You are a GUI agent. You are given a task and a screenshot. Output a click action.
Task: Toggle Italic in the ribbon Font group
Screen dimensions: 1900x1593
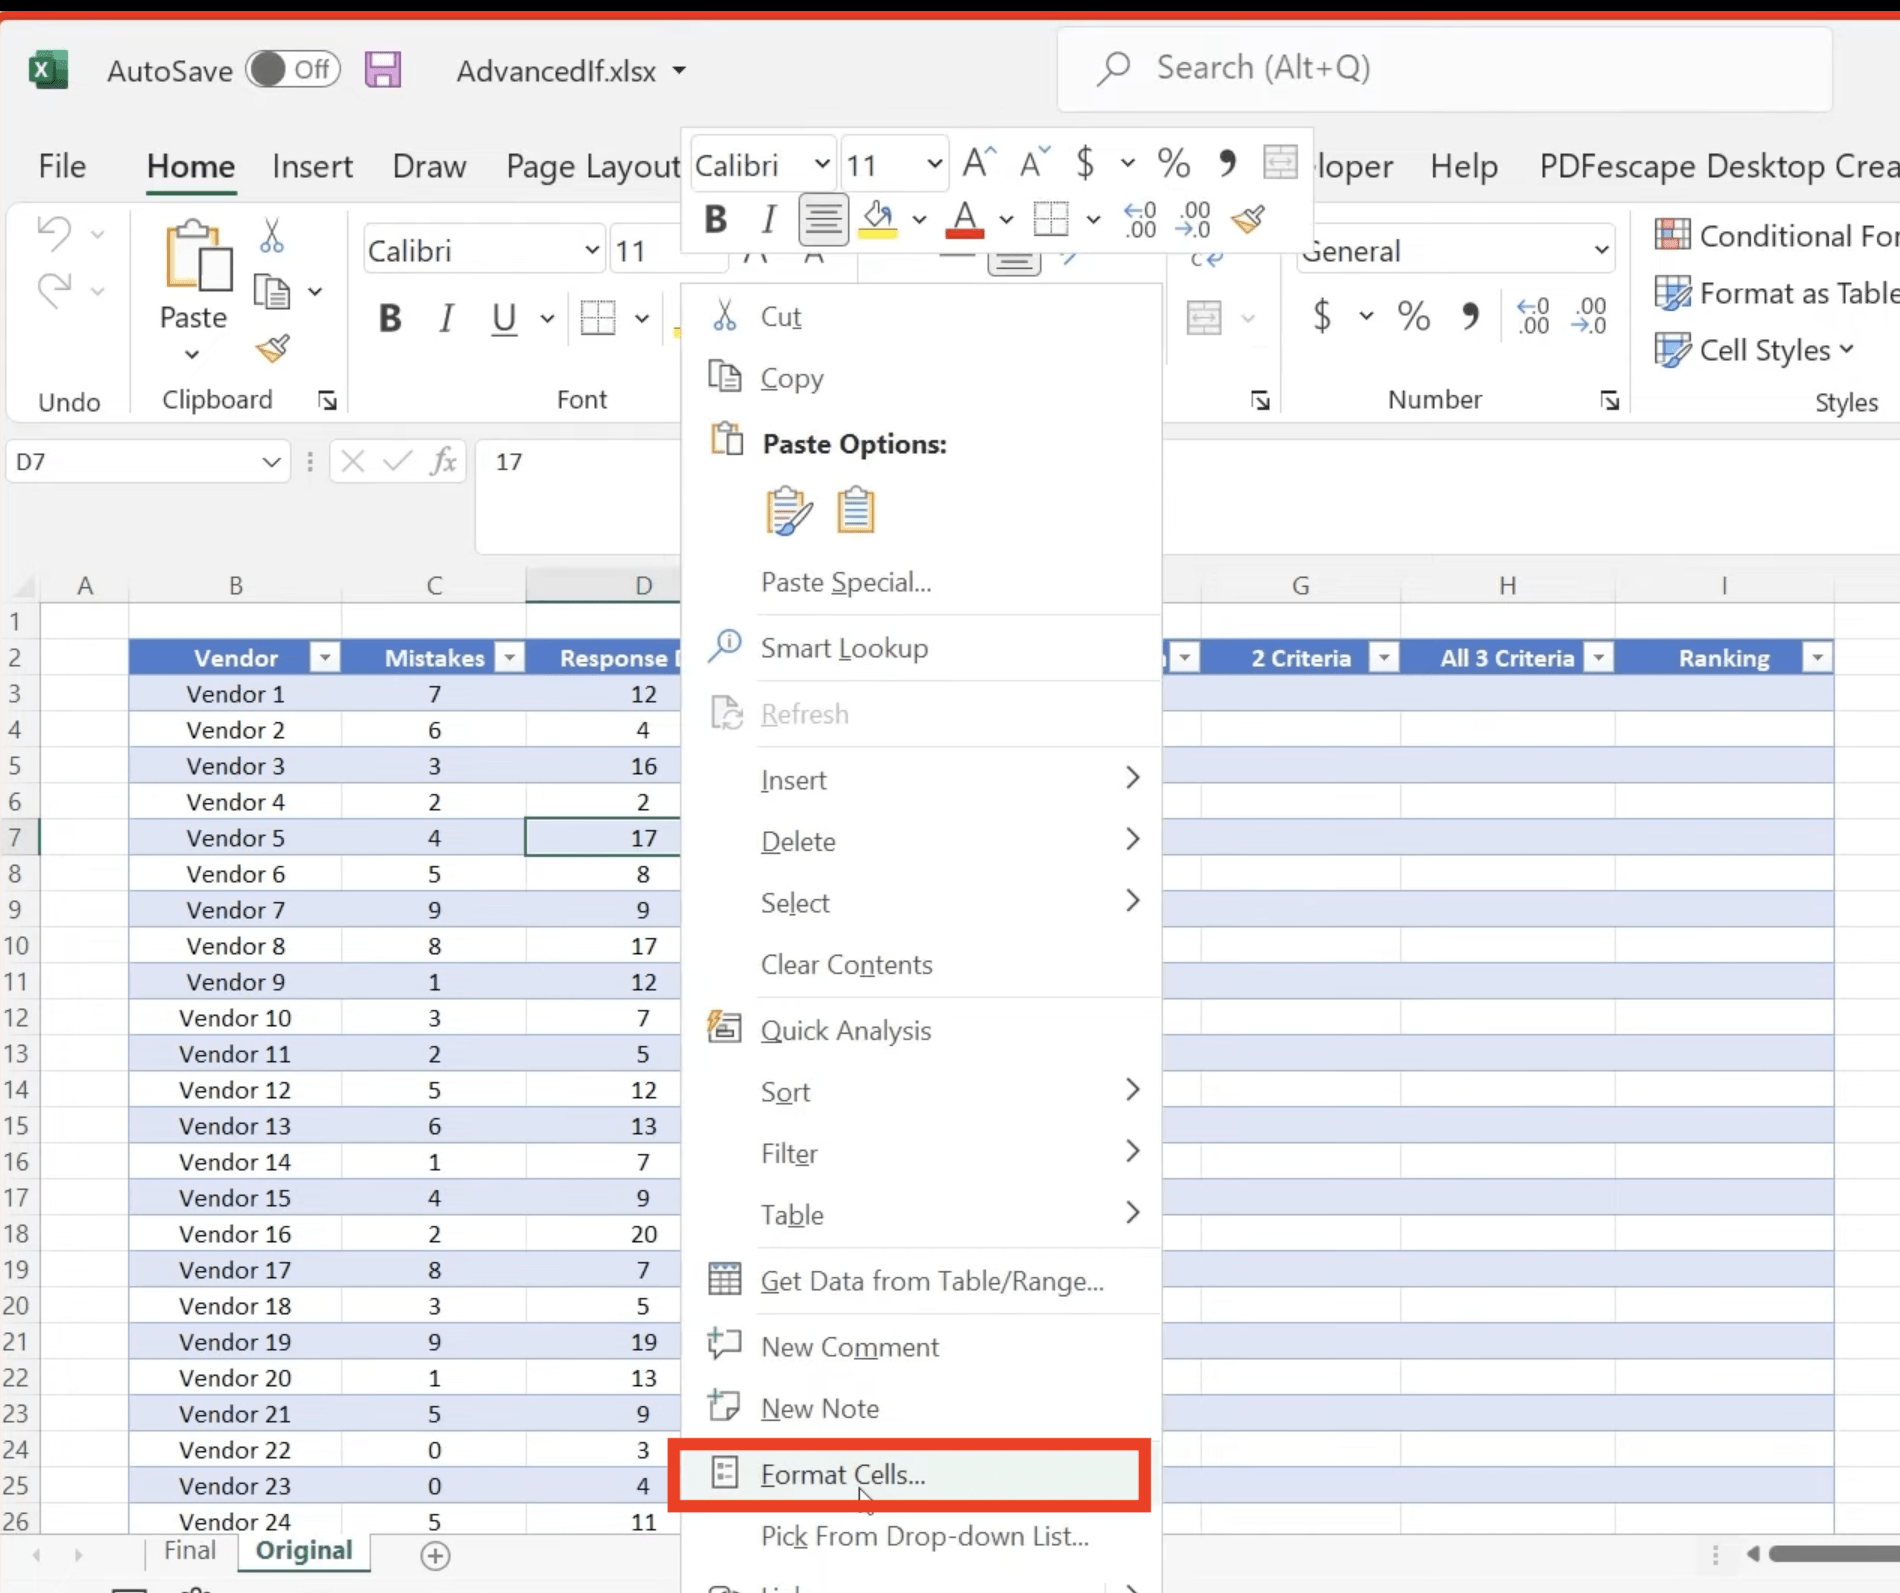tap(446, 319)
